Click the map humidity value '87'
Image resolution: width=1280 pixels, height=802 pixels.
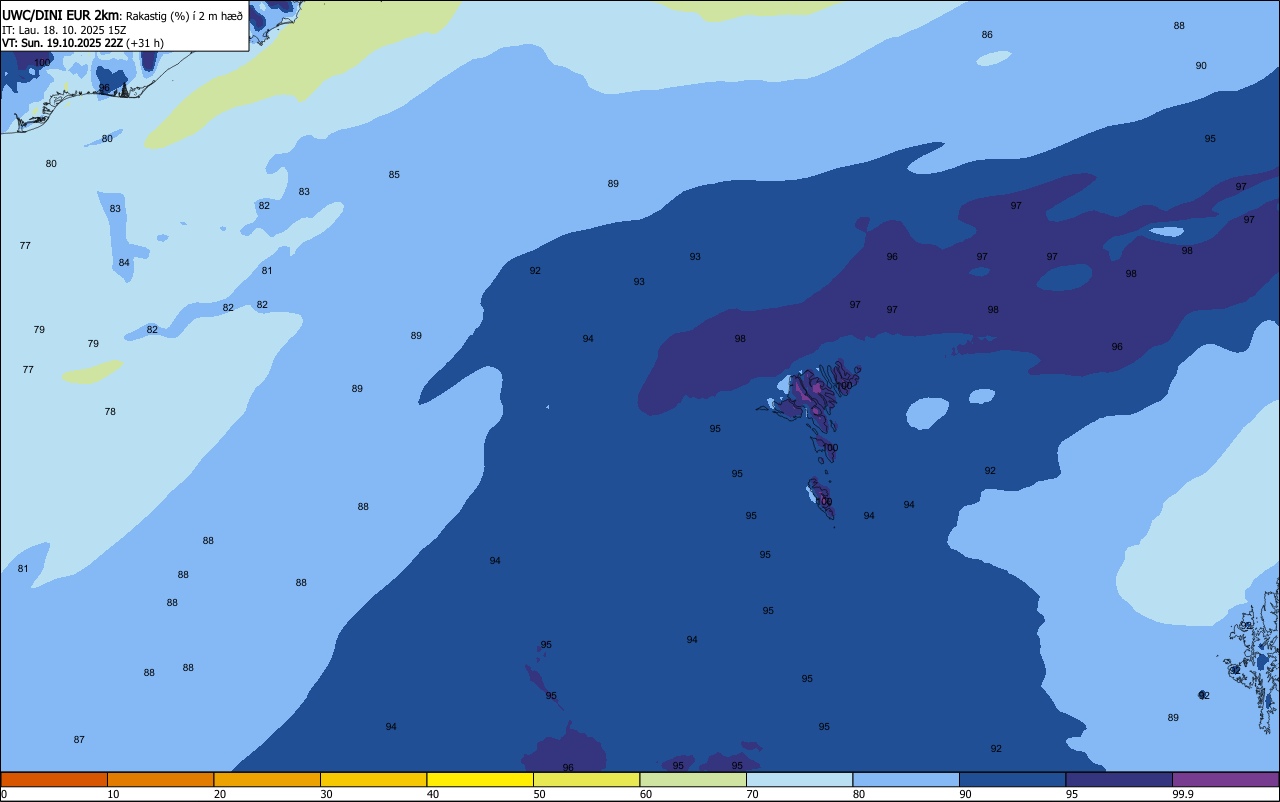coord(79,740)
